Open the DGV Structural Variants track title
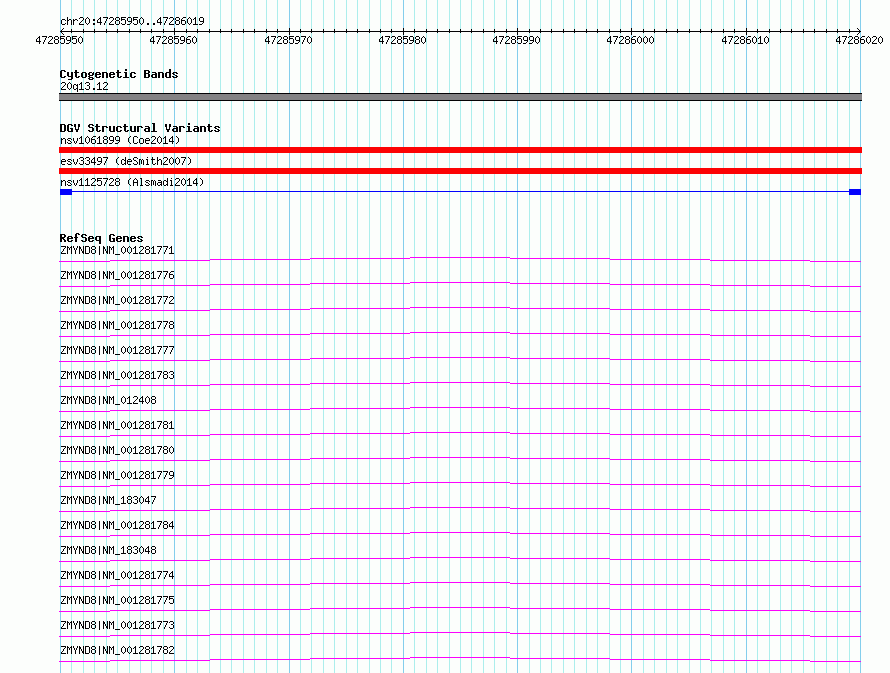 click(x=140, y=128)
